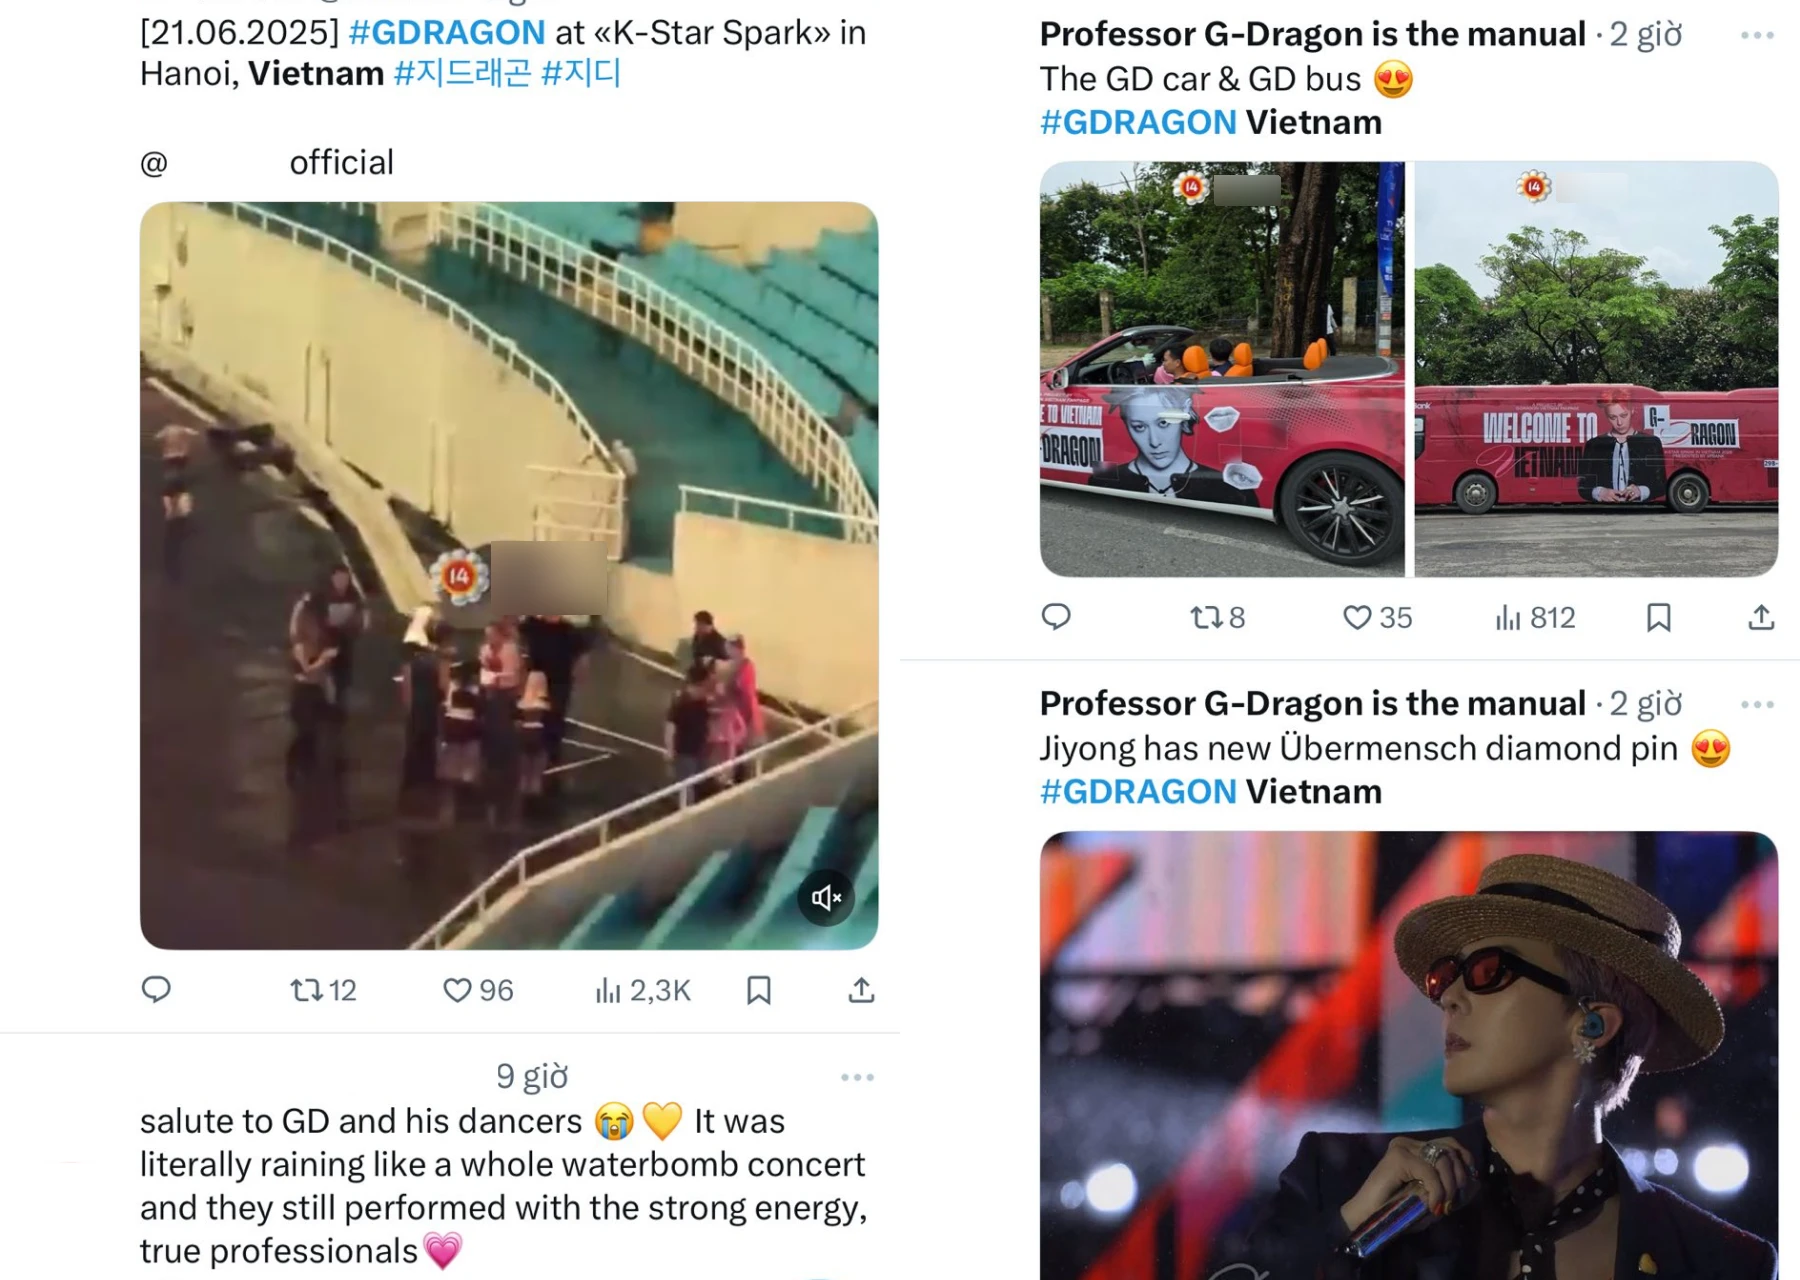Unmute the stadium video
Image resolution: width=1800 pixels, height=1280 pixels.
[826, 897]
